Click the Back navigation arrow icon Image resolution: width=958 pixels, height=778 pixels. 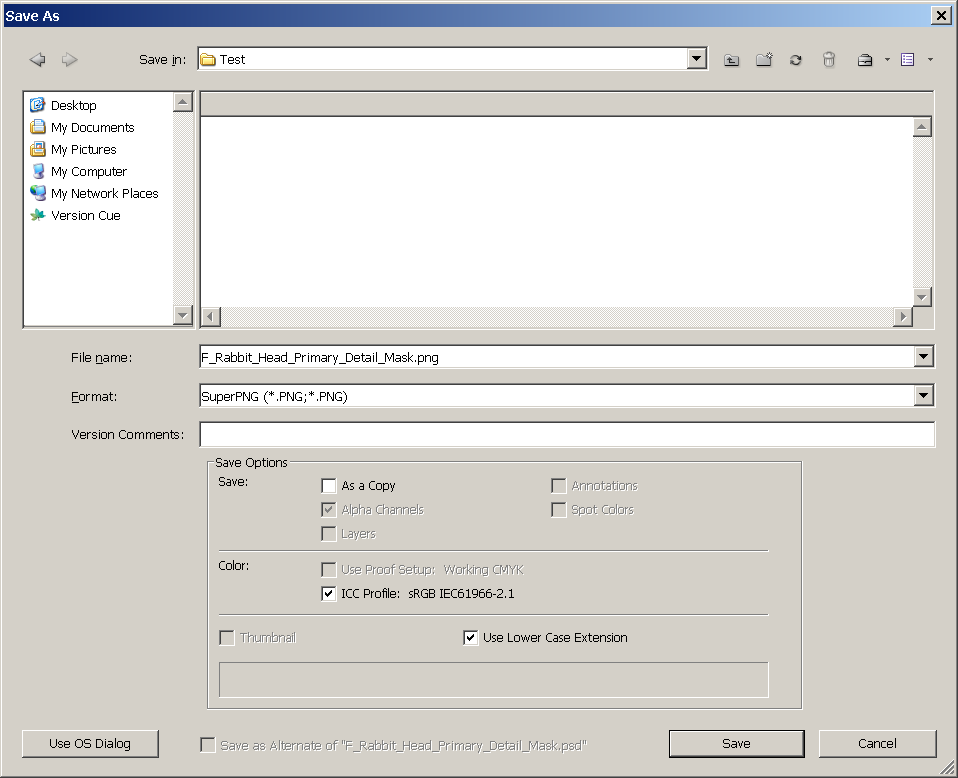tap(38, 60)
